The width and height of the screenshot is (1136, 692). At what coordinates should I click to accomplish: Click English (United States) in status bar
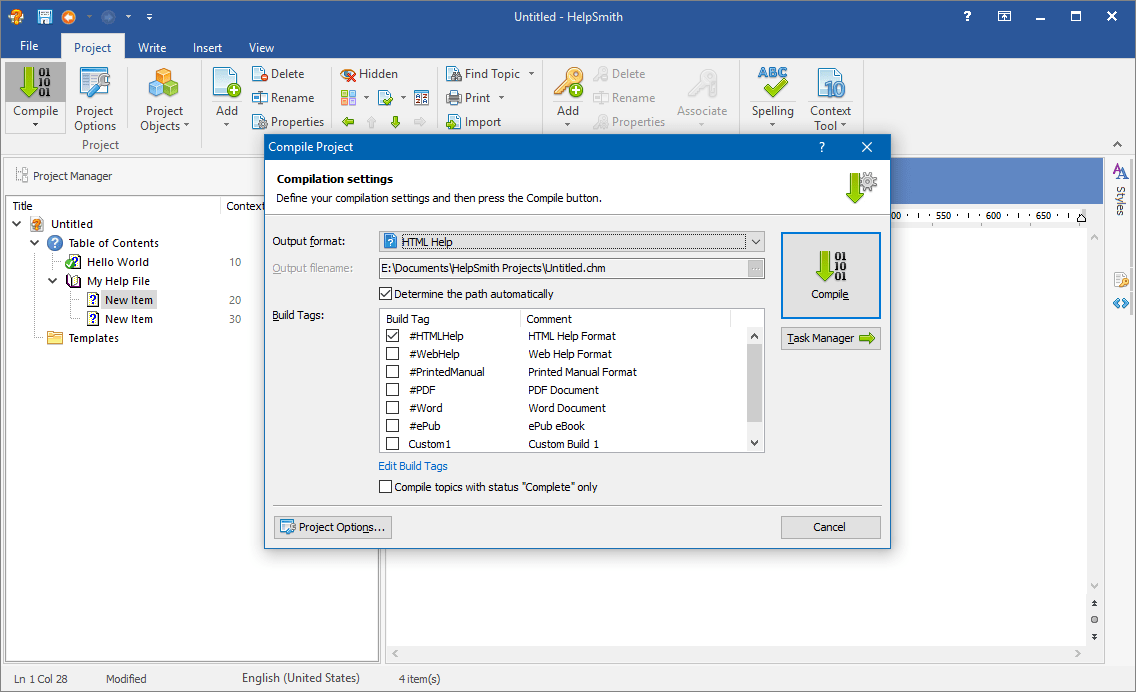coord(301,678)
